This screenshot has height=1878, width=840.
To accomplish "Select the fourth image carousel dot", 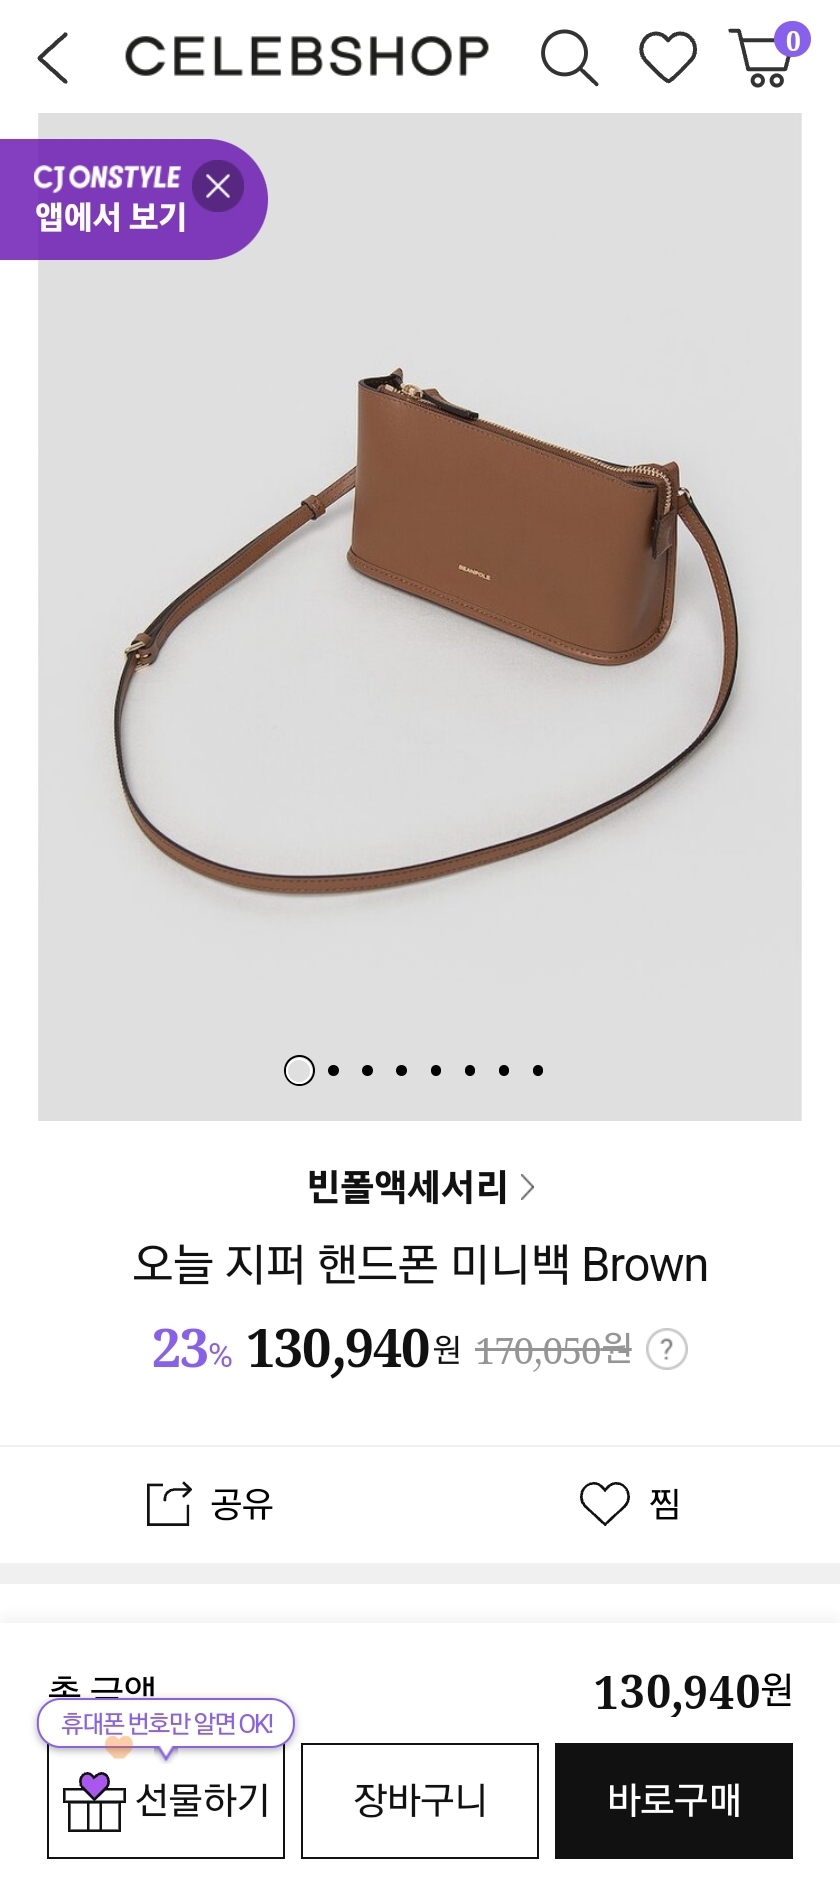I will [x=402, y=1071].
